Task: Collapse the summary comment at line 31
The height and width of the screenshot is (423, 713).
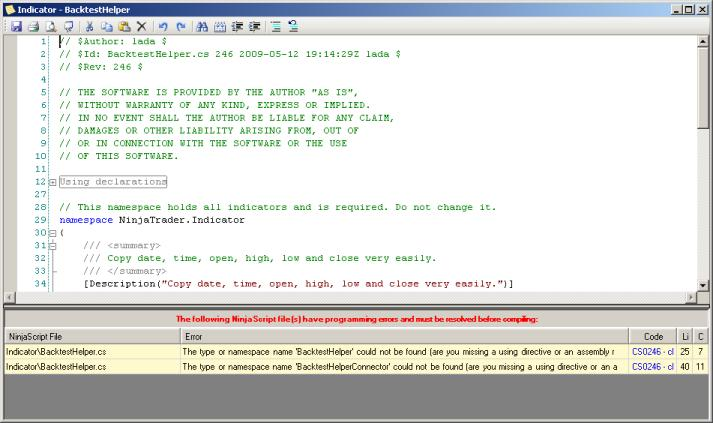Action: pos(52,246)
